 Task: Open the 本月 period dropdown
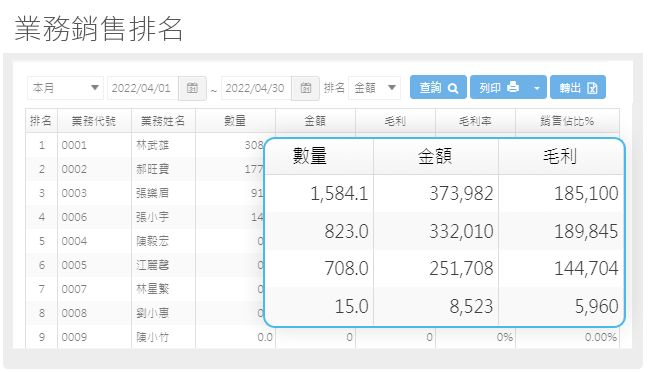tap(65, 88)
